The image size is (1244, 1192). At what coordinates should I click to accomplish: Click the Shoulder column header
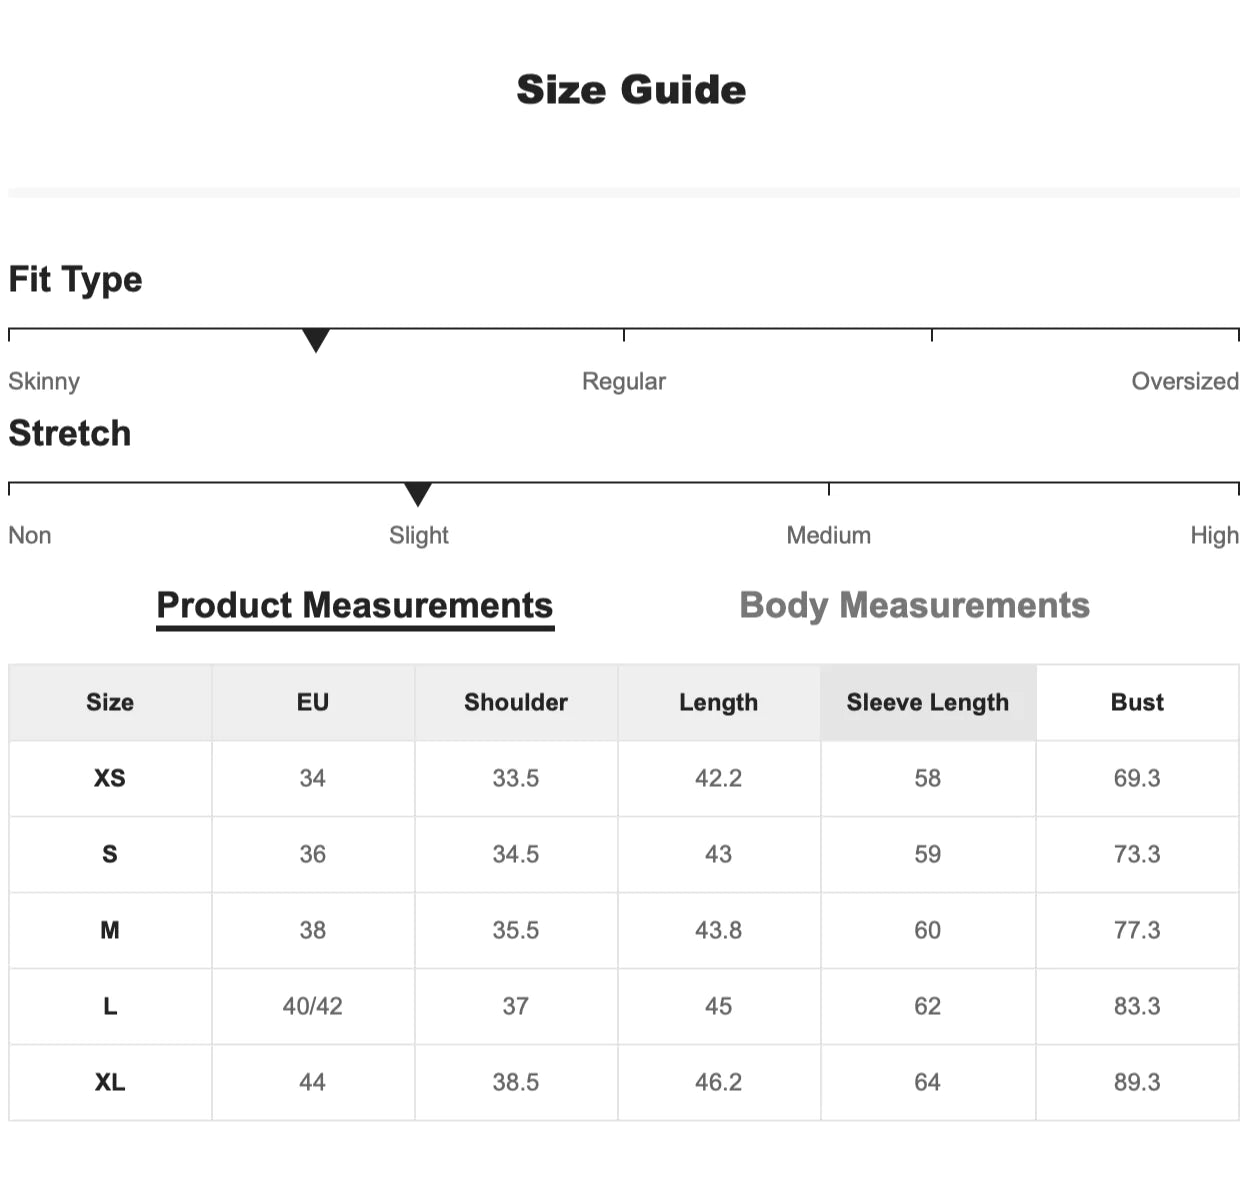coord(515,703)
